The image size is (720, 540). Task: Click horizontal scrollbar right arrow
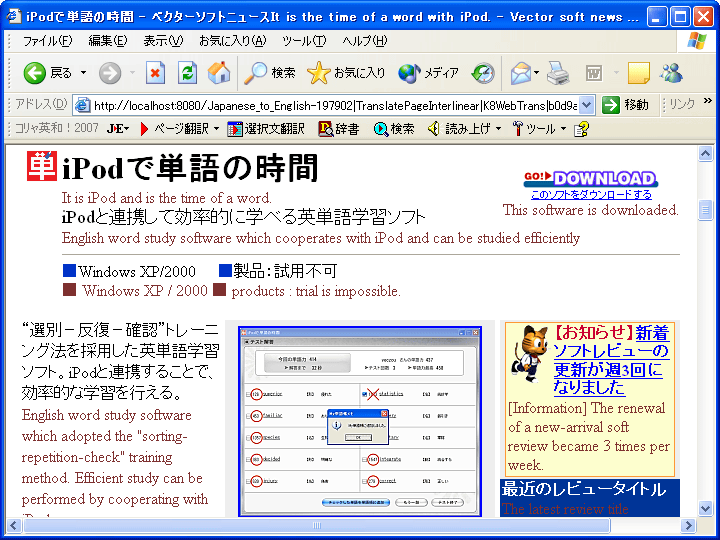pos(688,525)
